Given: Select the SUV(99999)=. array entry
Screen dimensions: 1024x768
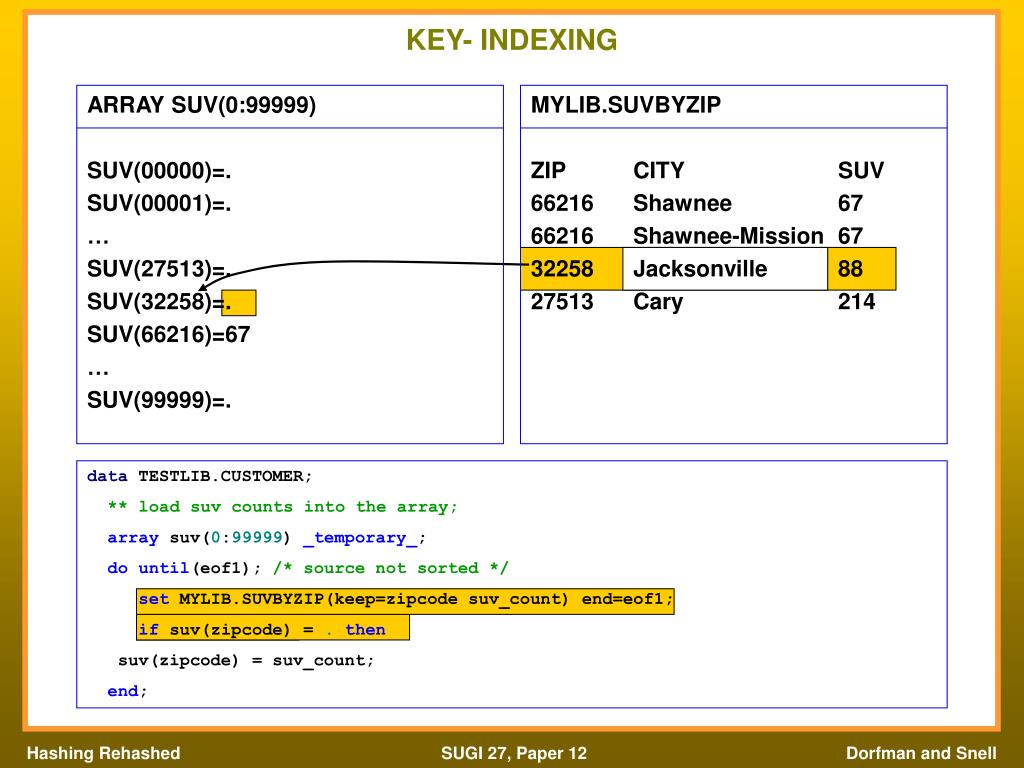Looking at the screenshot, I should pyautogui.click(x=159, y=400).
